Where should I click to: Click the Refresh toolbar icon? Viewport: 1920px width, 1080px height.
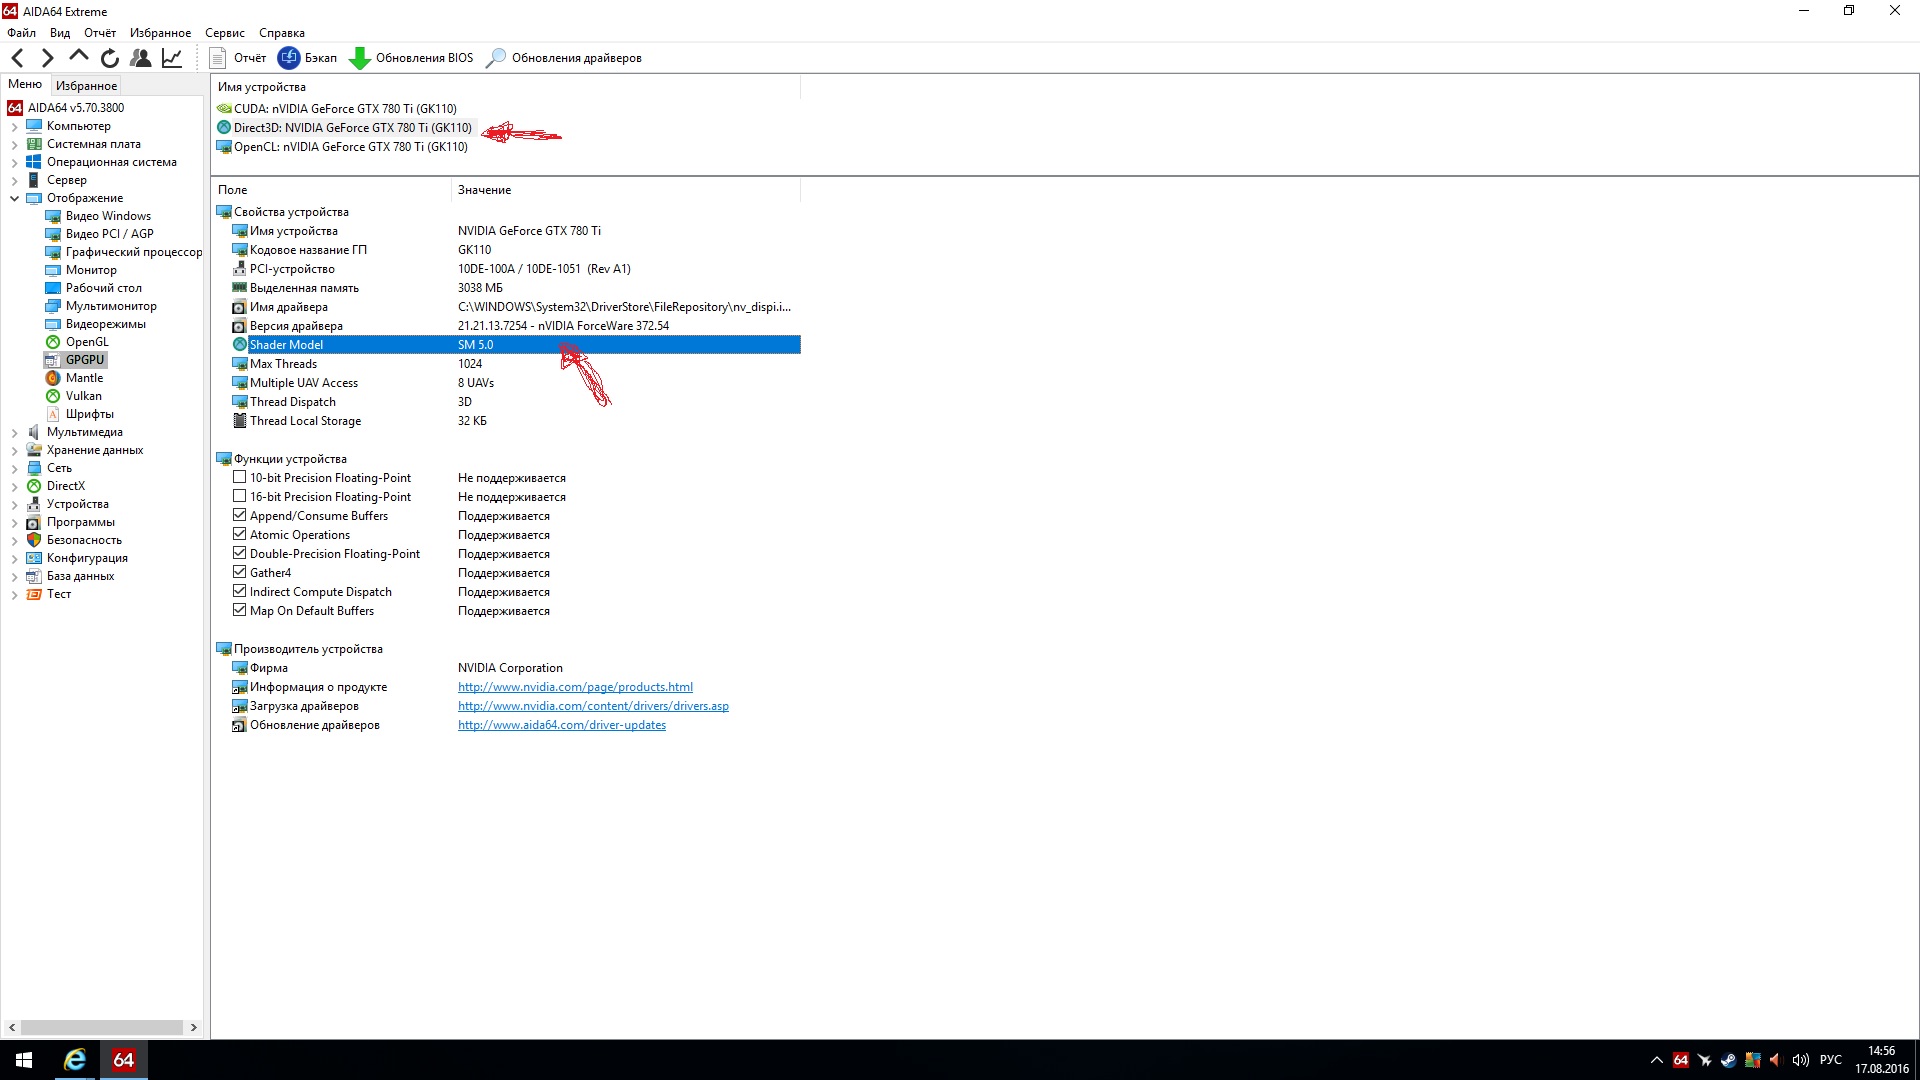click(110, 58)
